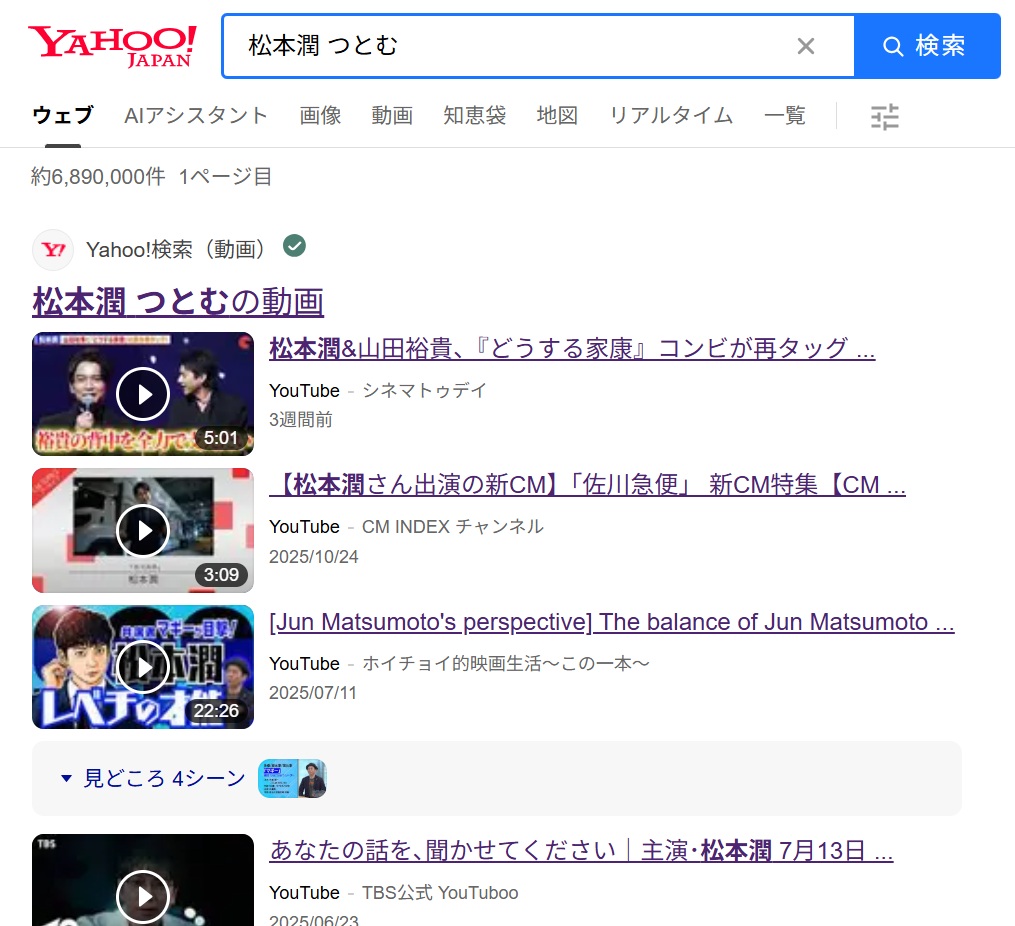Expand 見どころ 4シーン section
The height and width of the screenshot is (926, 1015).
coord(153,778)
